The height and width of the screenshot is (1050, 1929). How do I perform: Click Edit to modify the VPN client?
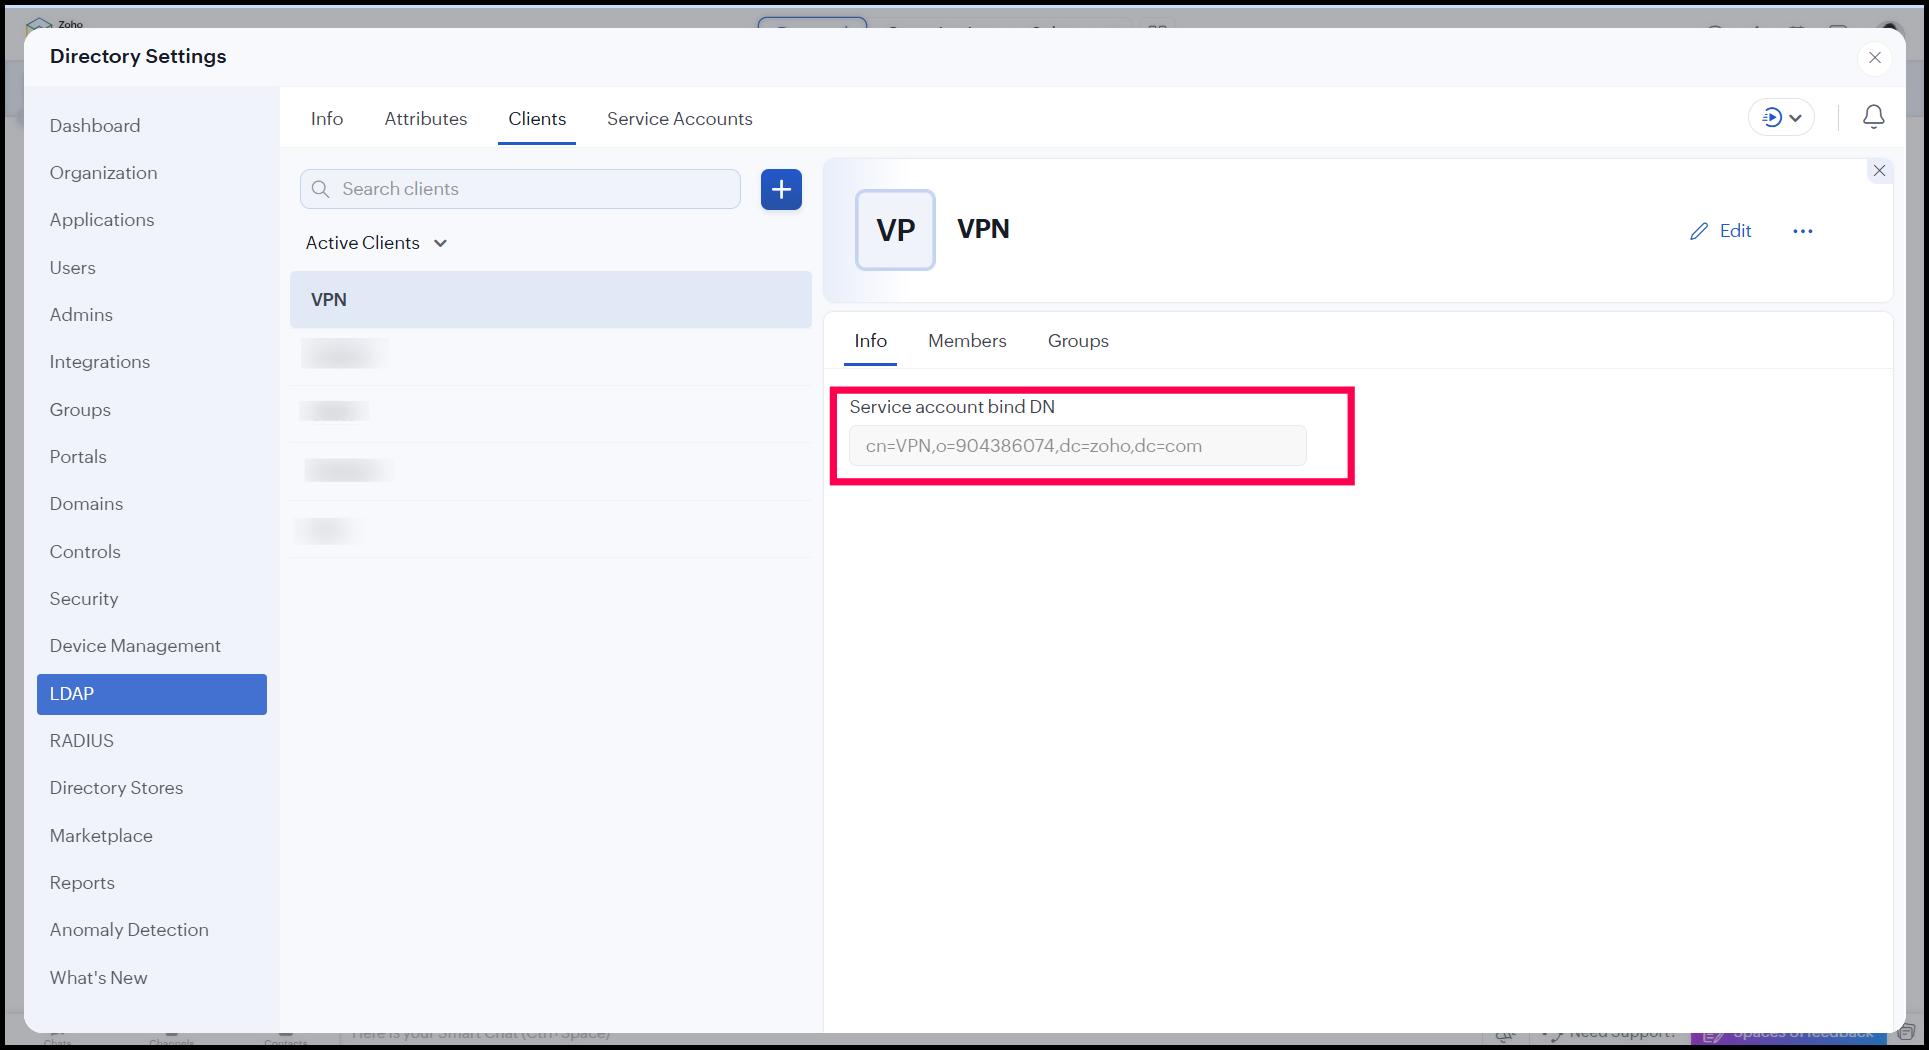click(1721, 231)
